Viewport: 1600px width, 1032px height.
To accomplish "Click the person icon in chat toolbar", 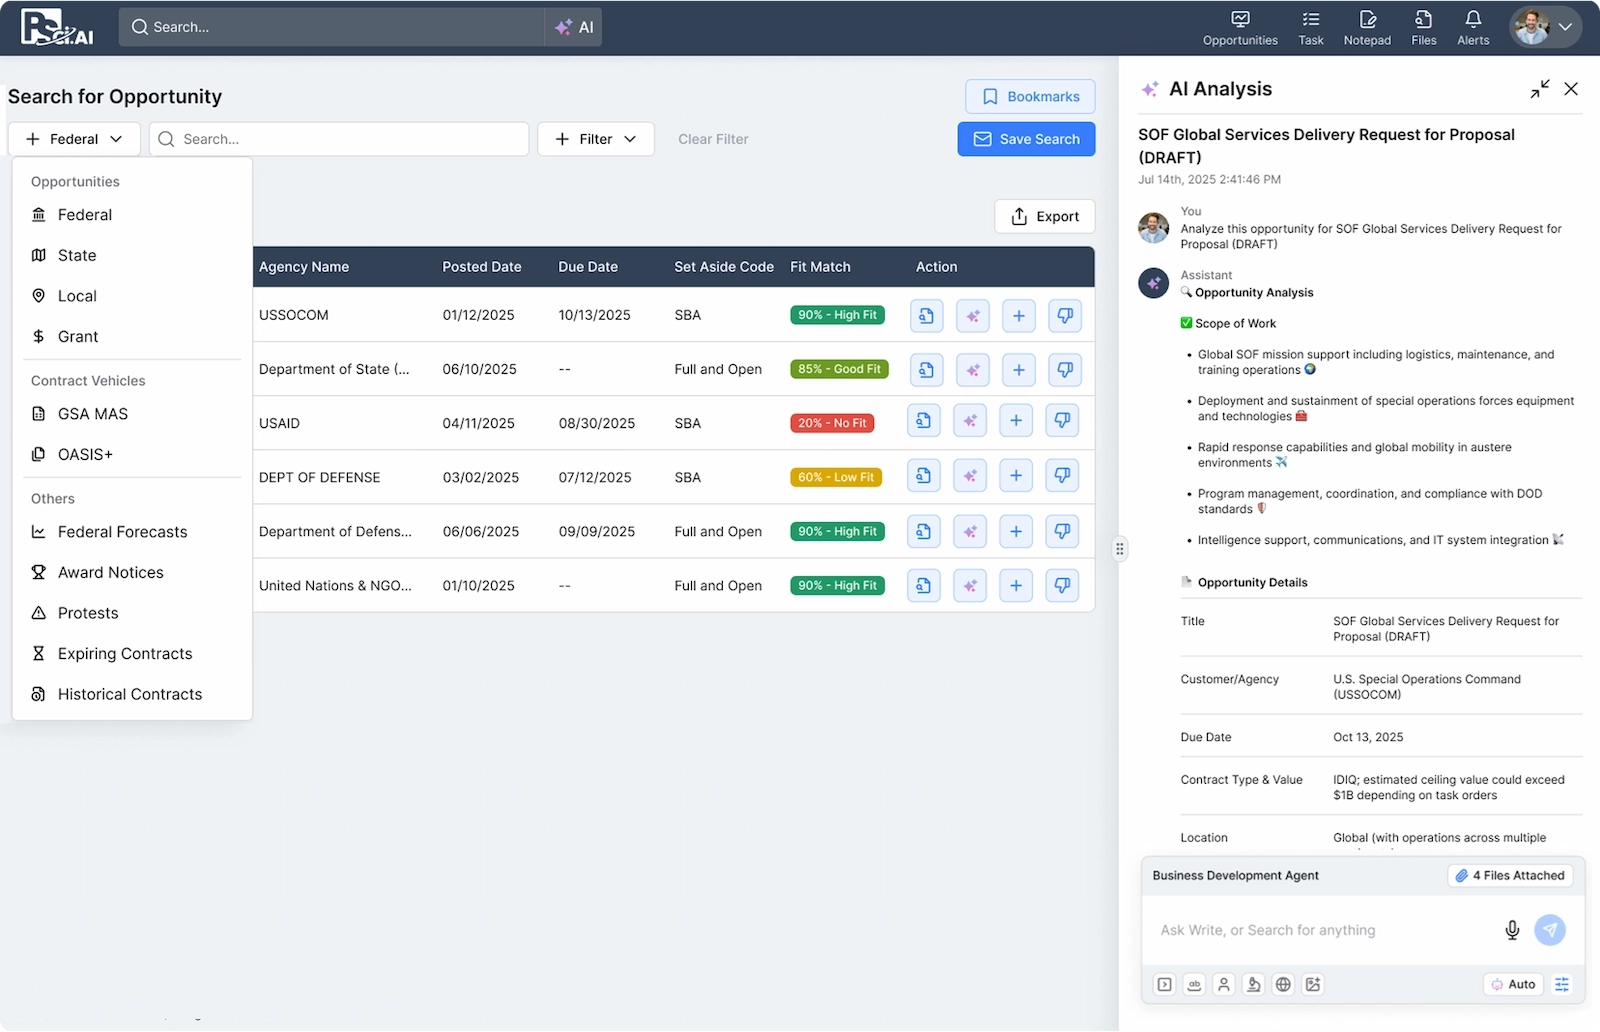I will pyautogui.click(x=1223, y=985).
